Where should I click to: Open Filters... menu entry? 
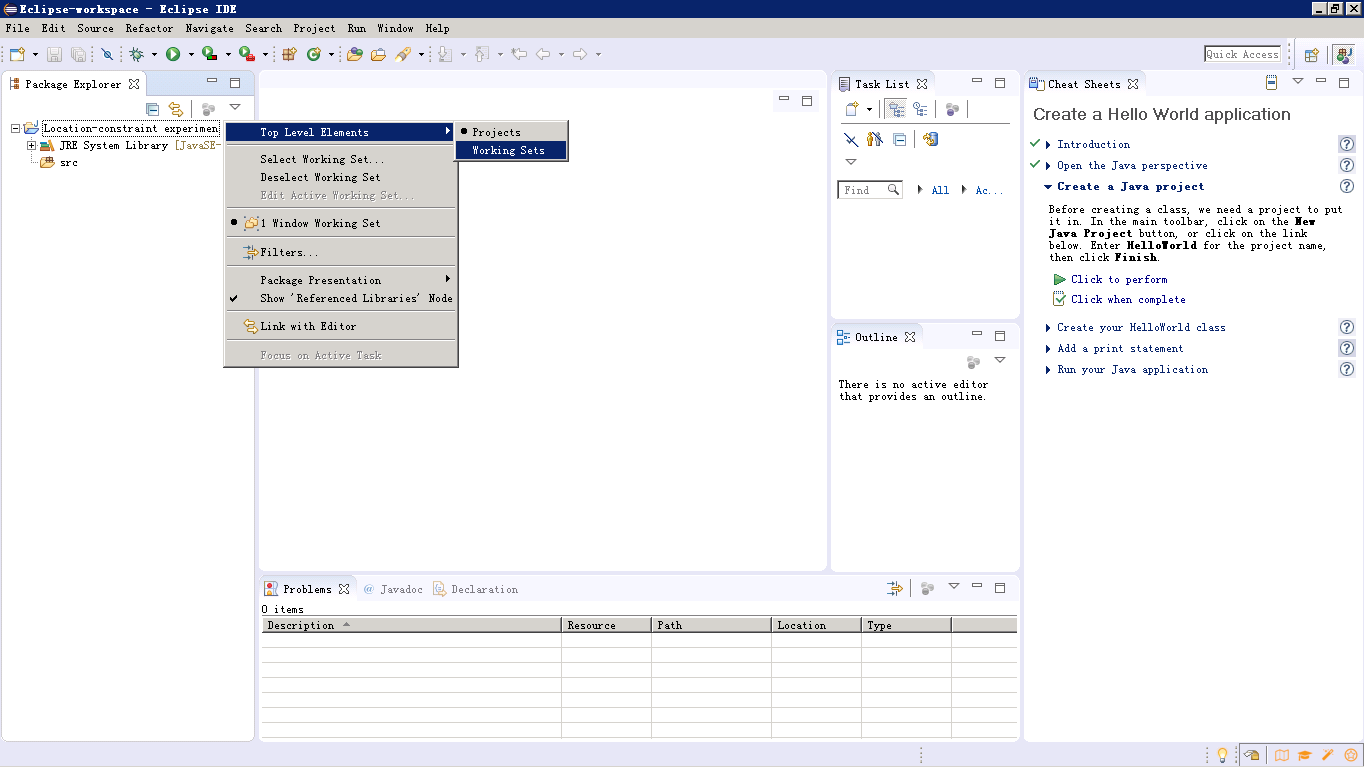[x=341, y=252]
